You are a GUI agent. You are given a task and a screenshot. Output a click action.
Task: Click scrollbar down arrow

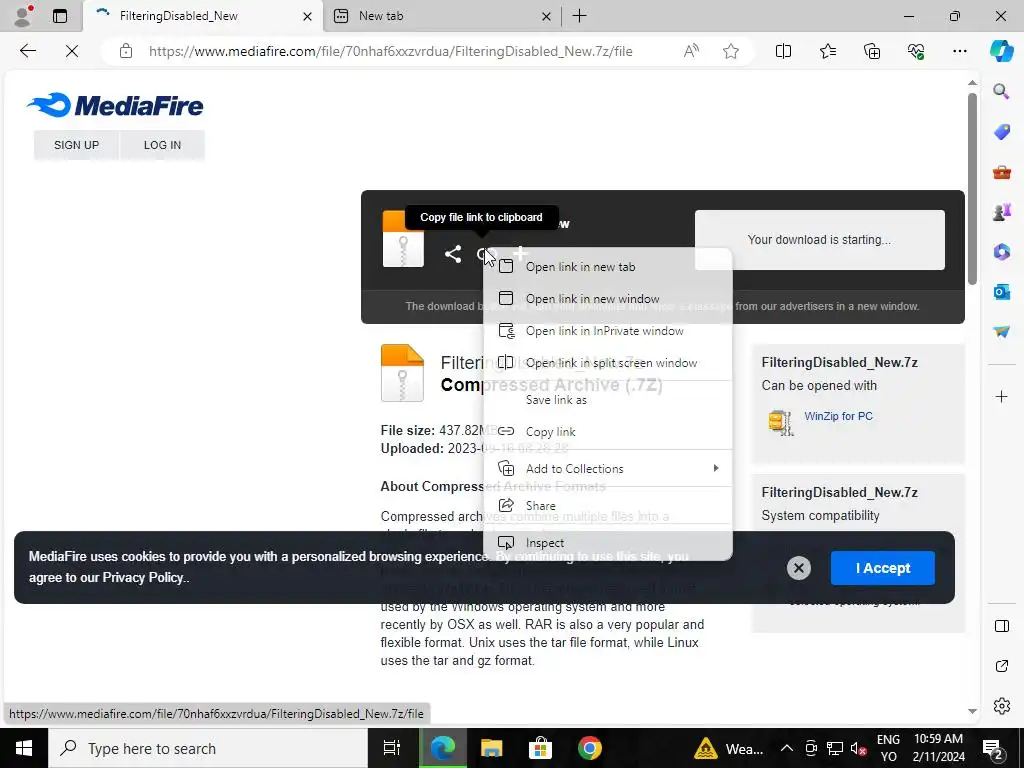pyautogui.click(x=972, y=711)
